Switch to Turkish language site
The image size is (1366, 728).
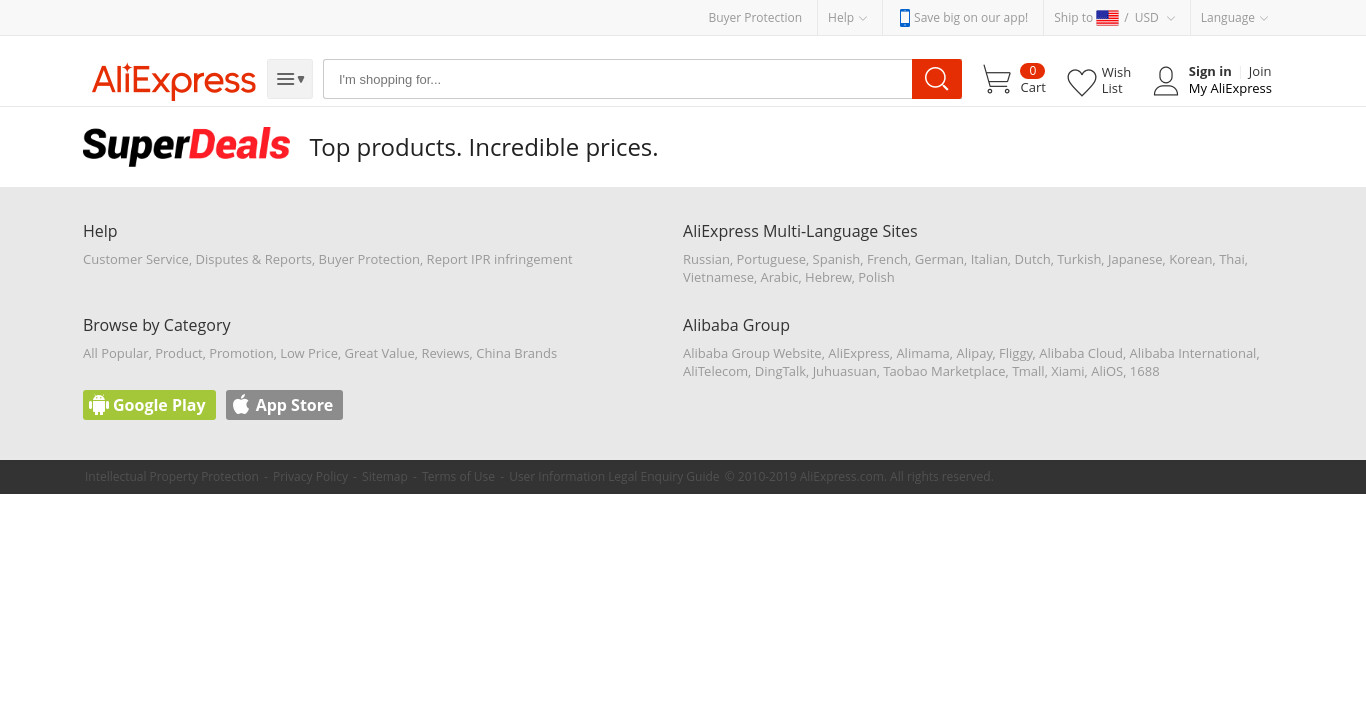pos(1079,259)
